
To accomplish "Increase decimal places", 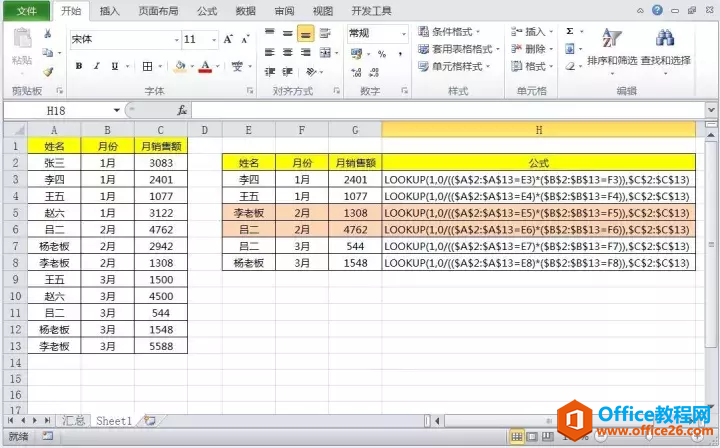I will pos(356,72).
